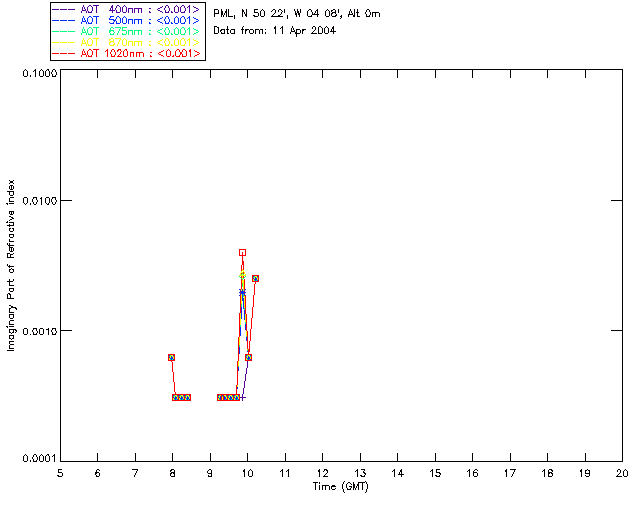This screenshot has height=512, width=640.
Task: Click the PML station location text
Action: click(297, 14)
